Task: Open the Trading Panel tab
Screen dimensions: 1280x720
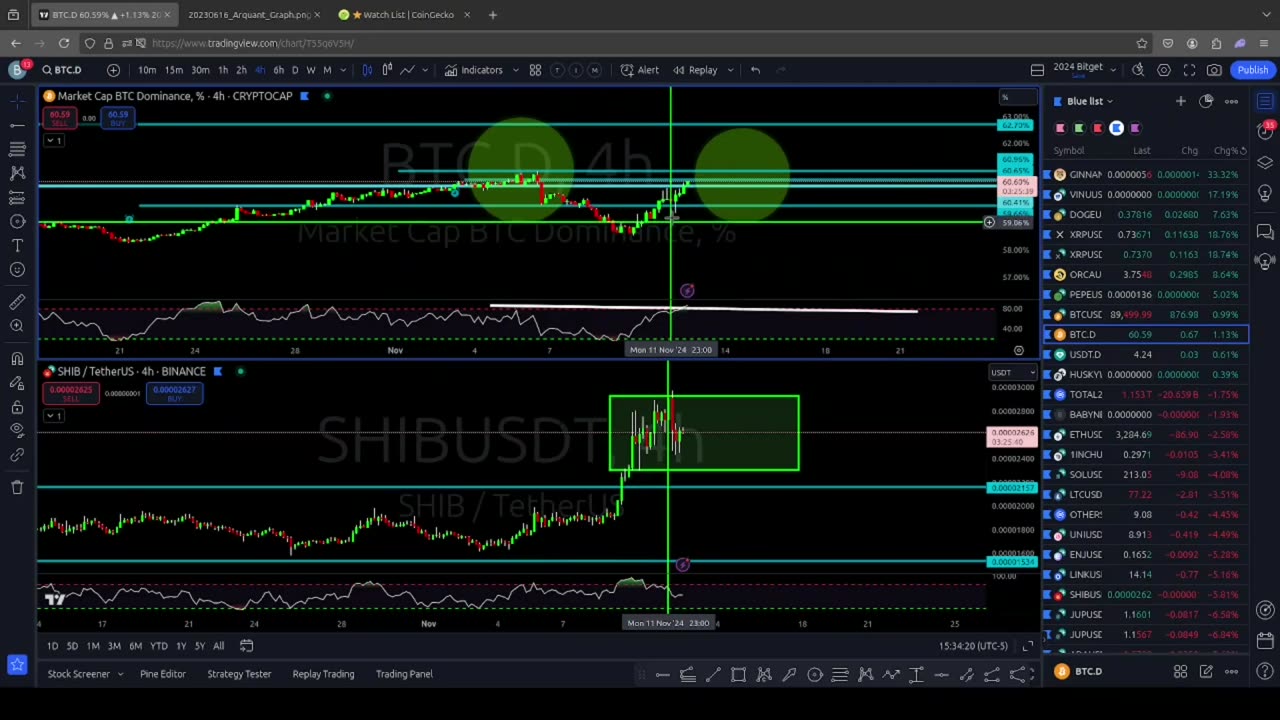Action: tap(404, 674)
